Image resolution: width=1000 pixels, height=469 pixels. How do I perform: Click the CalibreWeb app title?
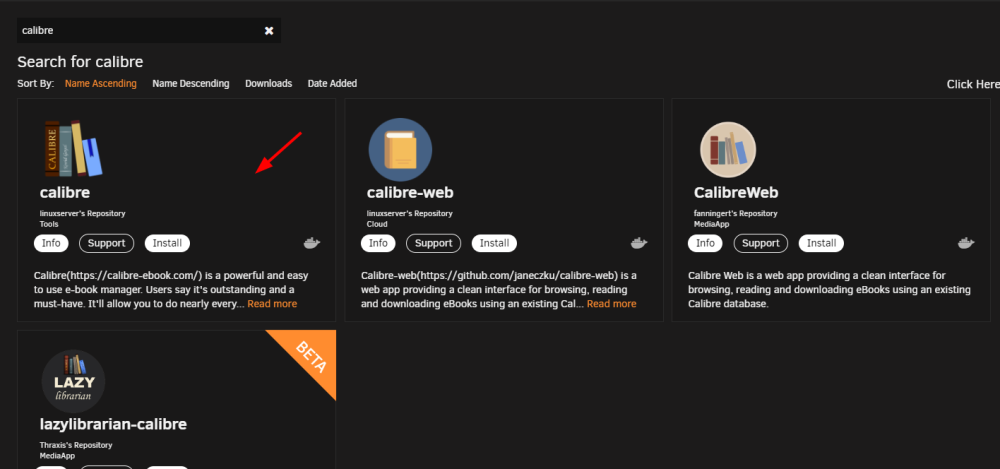coord(736,193)
